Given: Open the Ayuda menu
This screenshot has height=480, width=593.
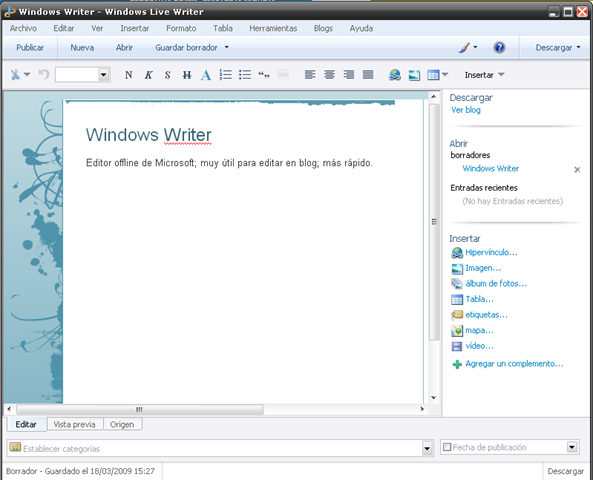Looking at the screenshot, I should point(361,28).
